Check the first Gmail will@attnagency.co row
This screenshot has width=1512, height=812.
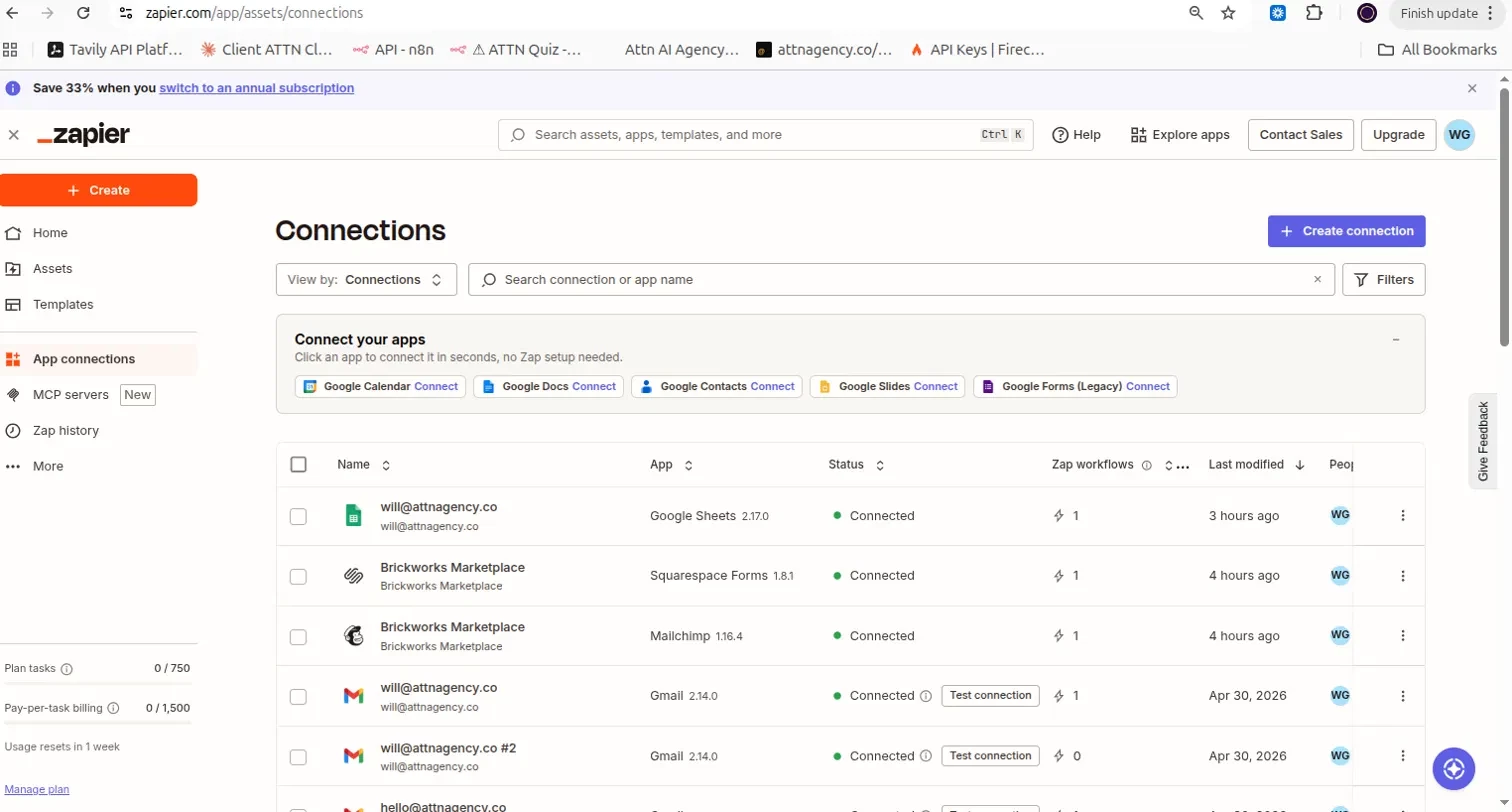(x=298, y=696)
